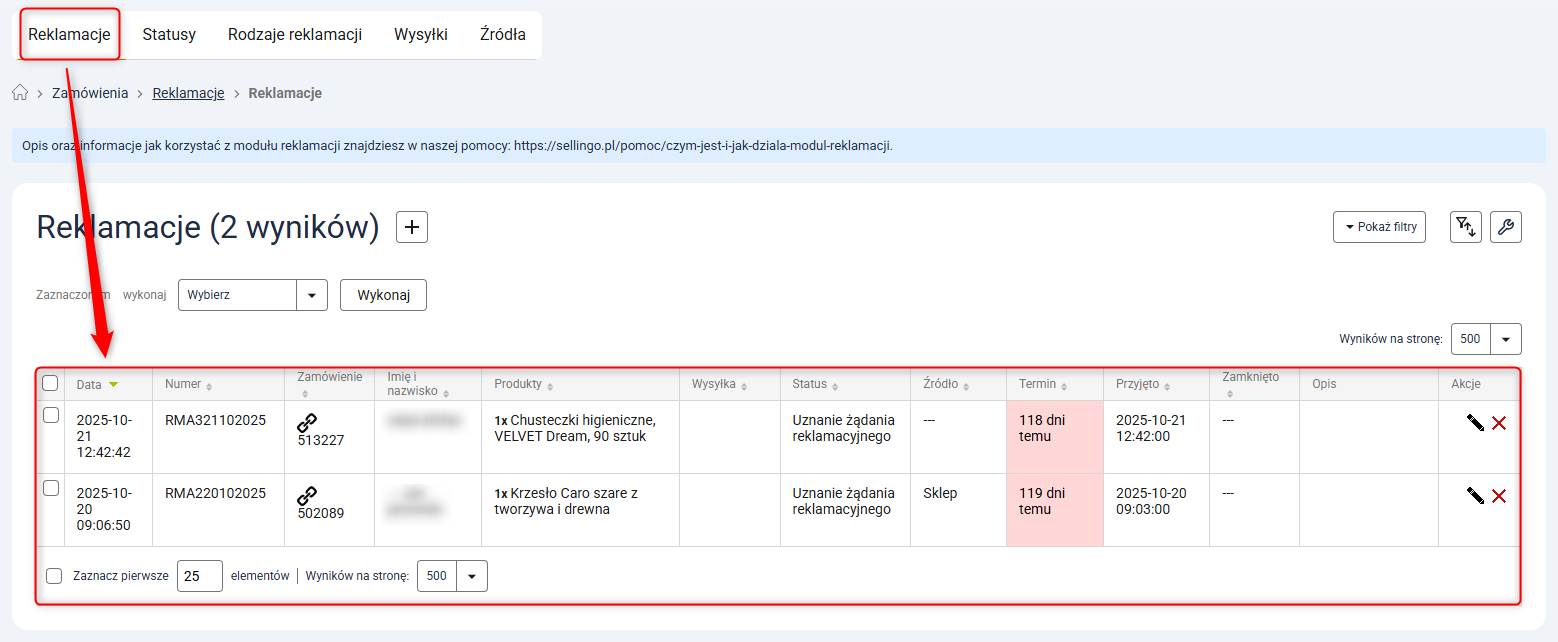The image size is (1558, 642).
Task: Delete complaint RMA321102025 with red X
Action: pyautogui.click(x=1499, y=423)
